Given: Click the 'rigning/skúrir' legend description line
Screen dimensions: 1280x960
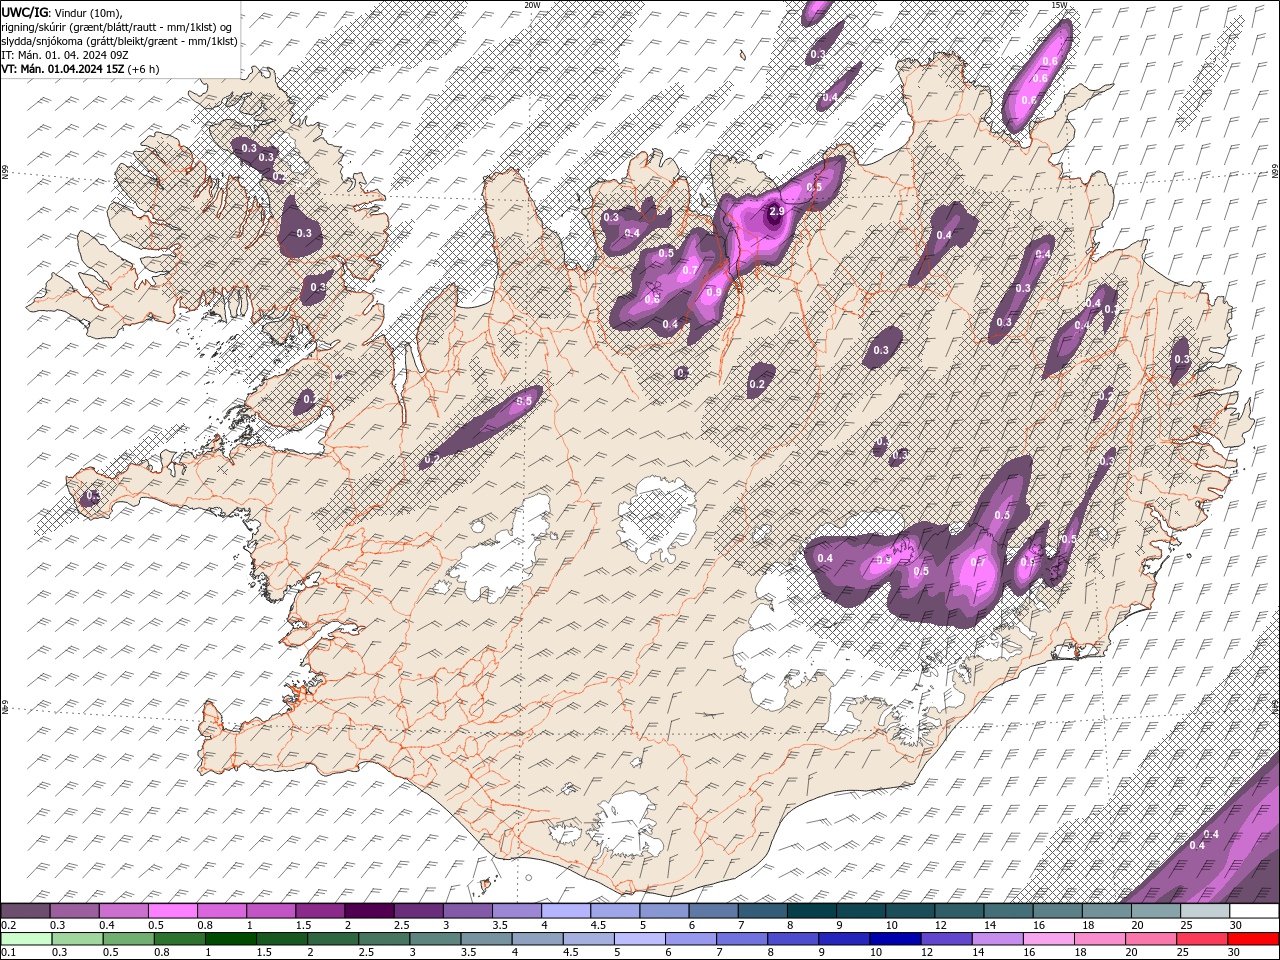Looking at the screenshot, I should click(x=118, y=27).
